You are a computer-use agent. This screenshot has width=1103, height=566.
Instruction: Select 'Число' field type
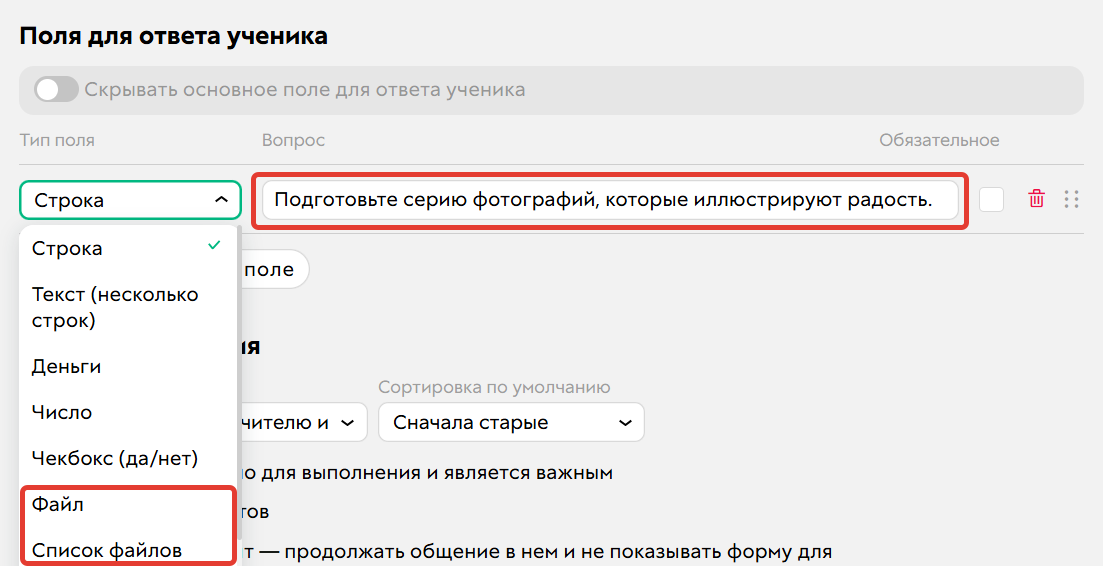click(x=127, y=412)
